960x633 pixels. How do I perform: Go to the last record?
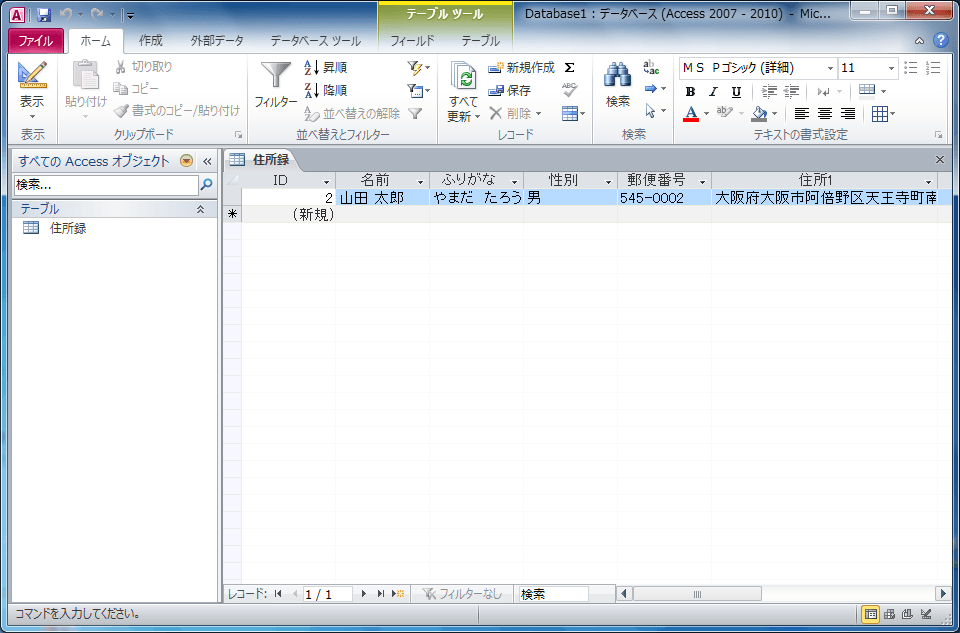pos(381,594)
